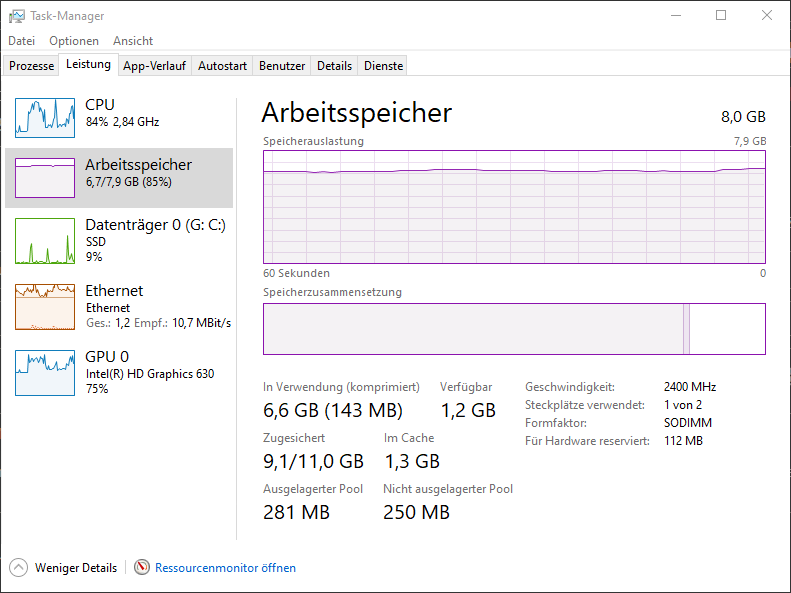Collapse view with Weniger Details arrow
Viewport: 791px width, 593px height.
[x=19, y=568]
